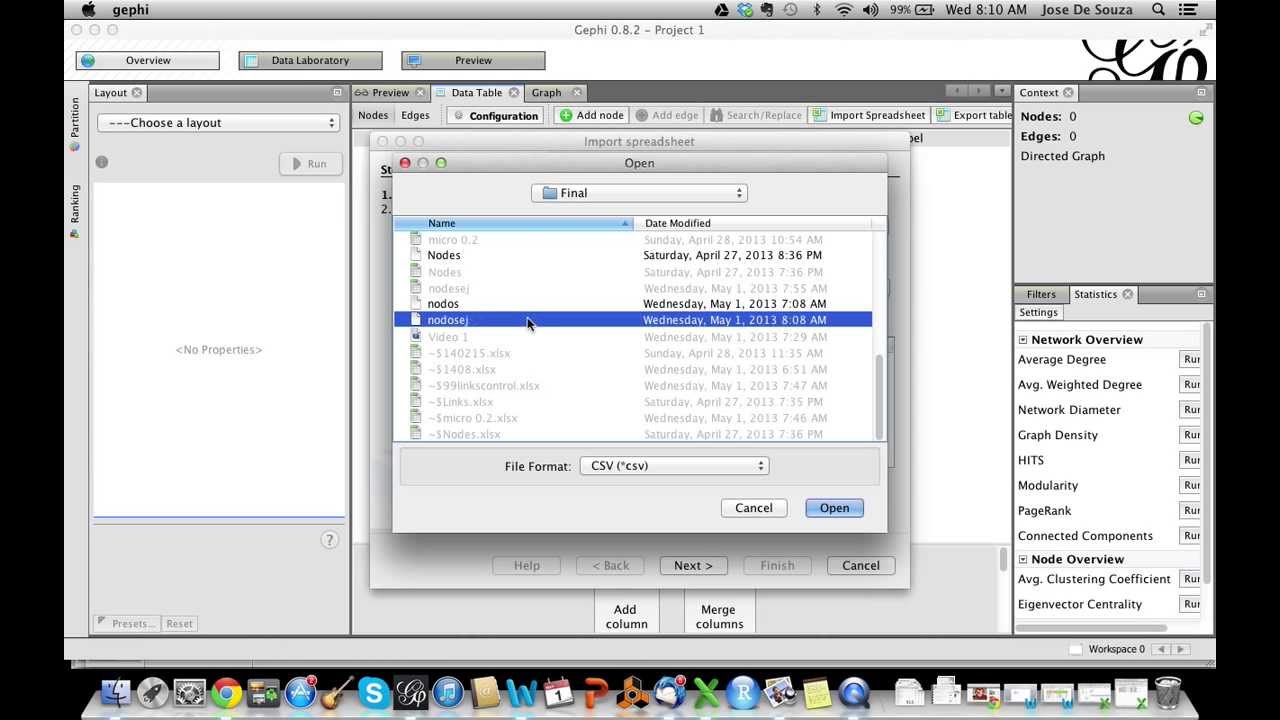This screenshot has width=1280, height=720.
Task: Click Cancel in Open dialog
Action: (x=754, y=508)
